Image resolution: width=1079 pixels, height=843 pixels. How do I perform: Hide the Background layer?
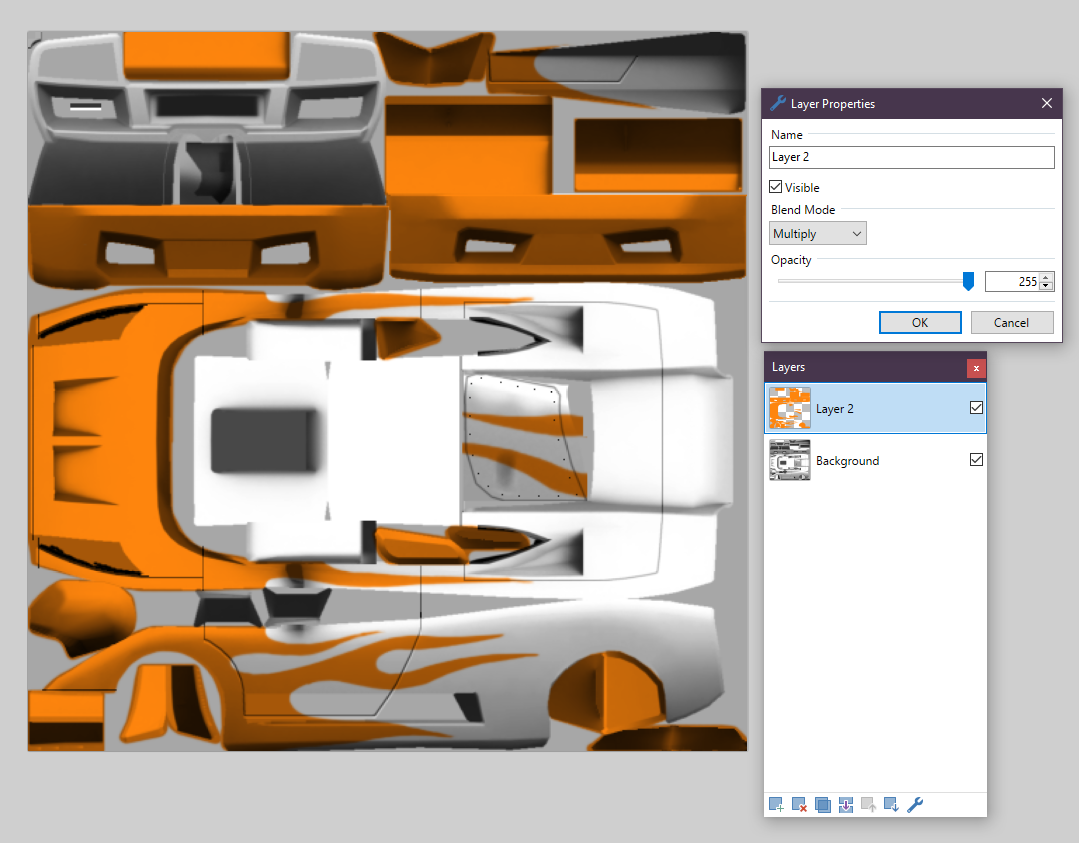point(976,460)
